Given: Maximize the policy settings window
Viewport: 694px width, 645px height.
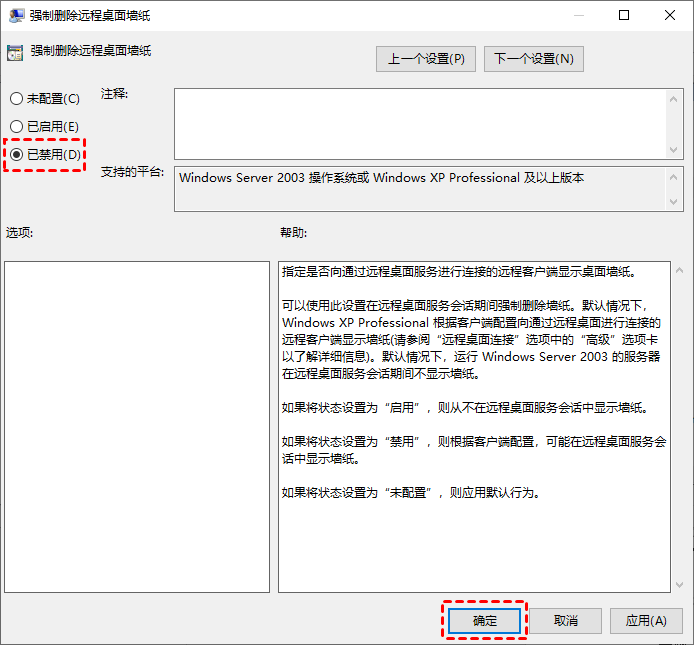Looking at the screenshot, I should click(x=624, y=15).
